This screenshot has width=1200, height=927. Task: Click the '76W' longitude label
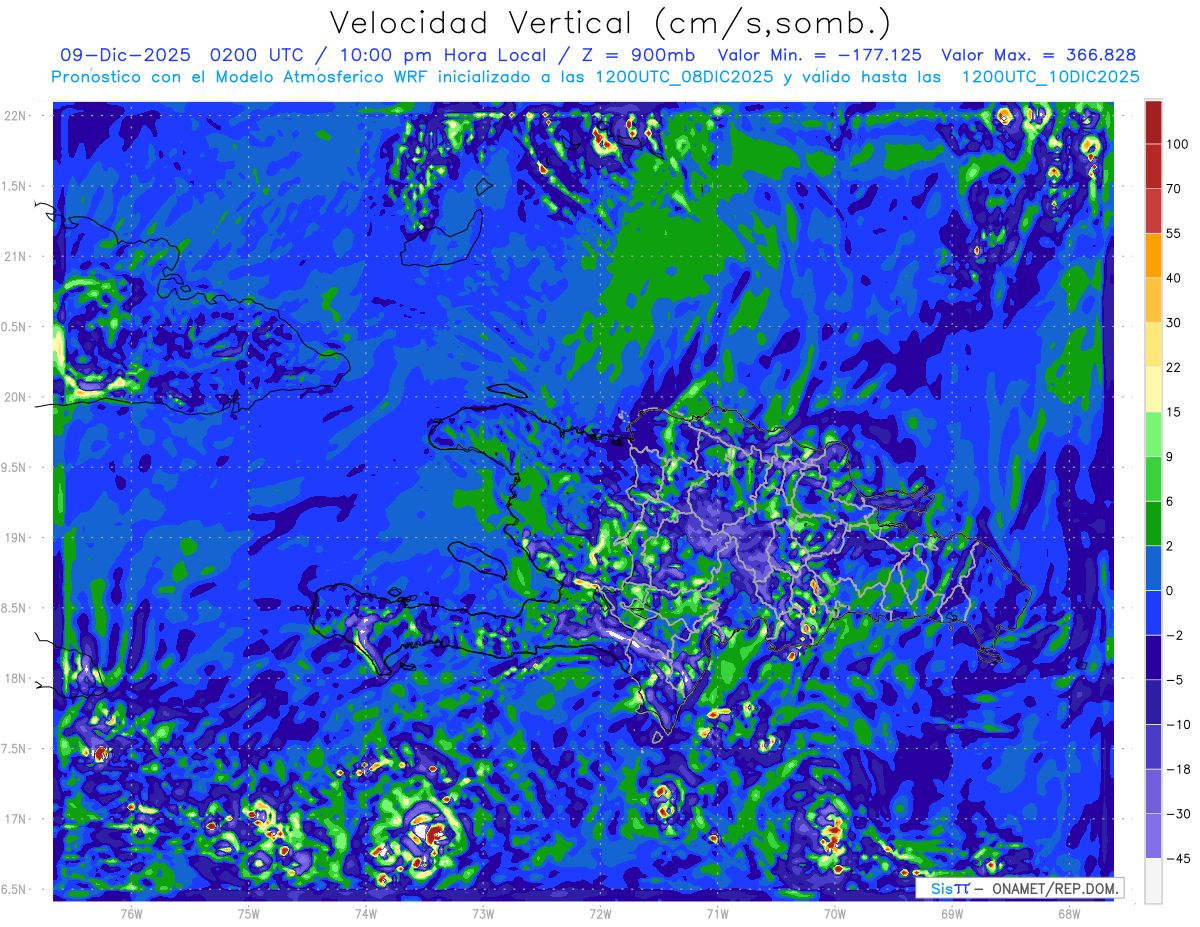131,913
